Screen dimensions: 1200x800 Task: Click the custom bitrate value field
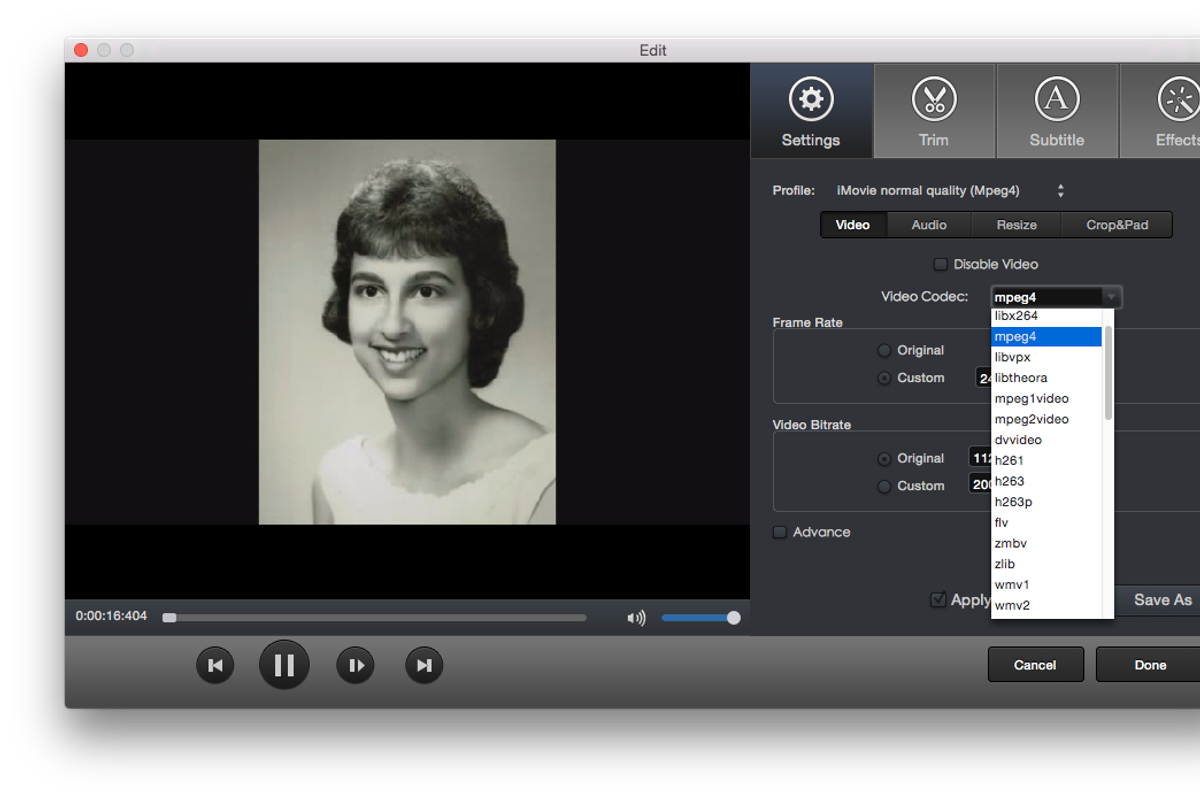[x=979, y=485]
